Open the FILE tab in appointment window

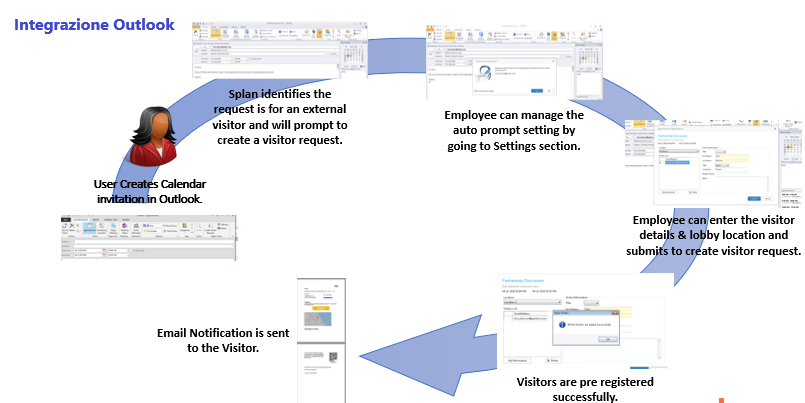(66, 220)
